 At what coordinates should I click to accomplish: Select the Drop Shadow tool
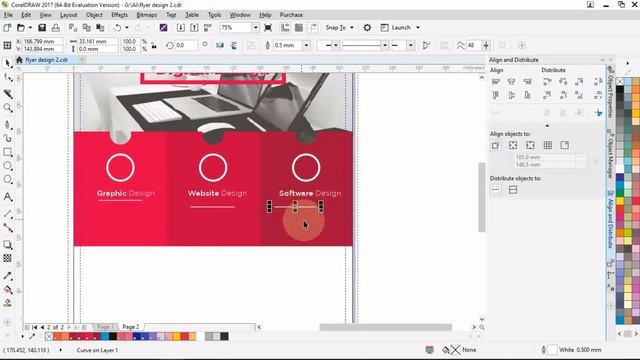click(x=7, y=244)
